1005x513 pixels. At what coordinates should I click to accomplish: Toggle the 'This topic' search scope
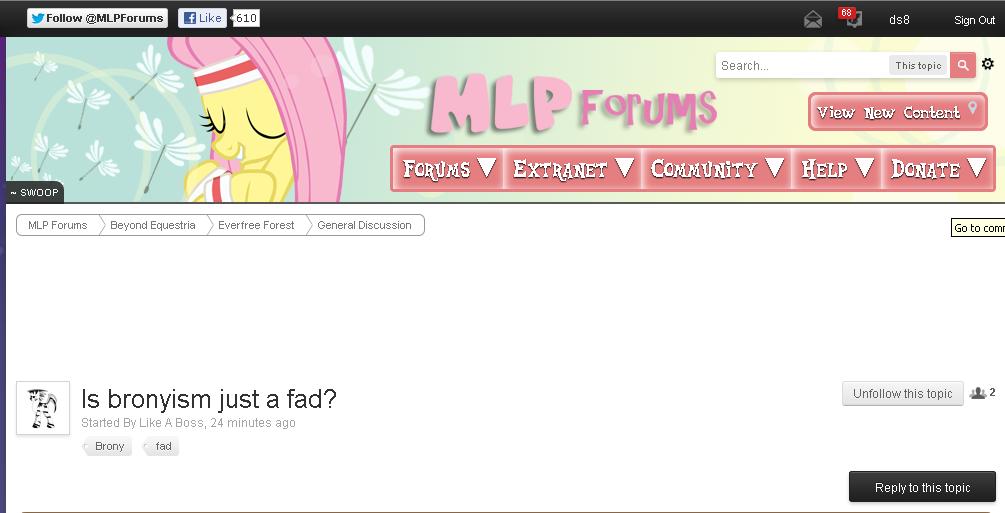tap(918, 65)
